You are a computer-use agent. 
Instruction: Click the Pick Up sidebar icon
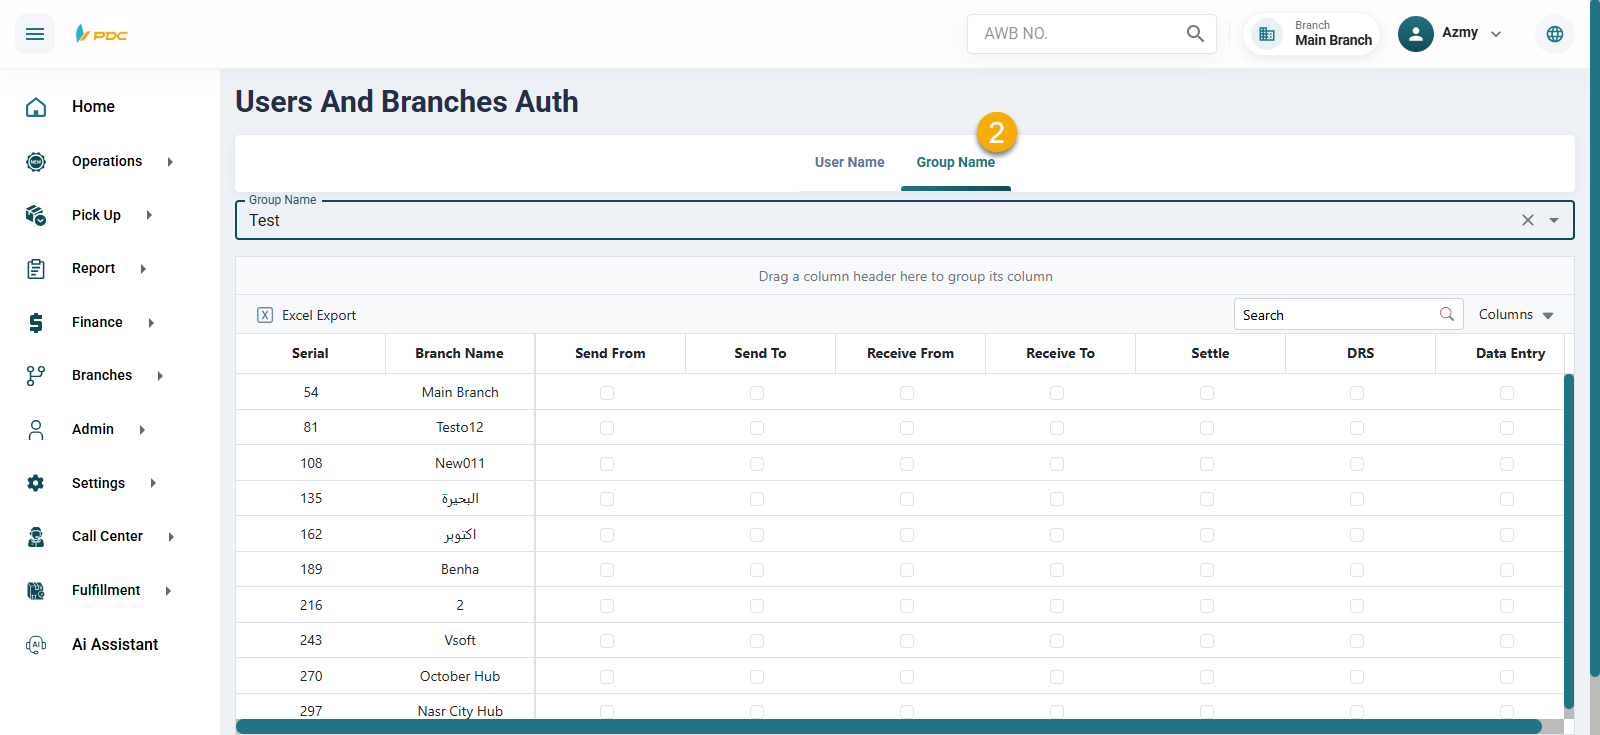36,215
